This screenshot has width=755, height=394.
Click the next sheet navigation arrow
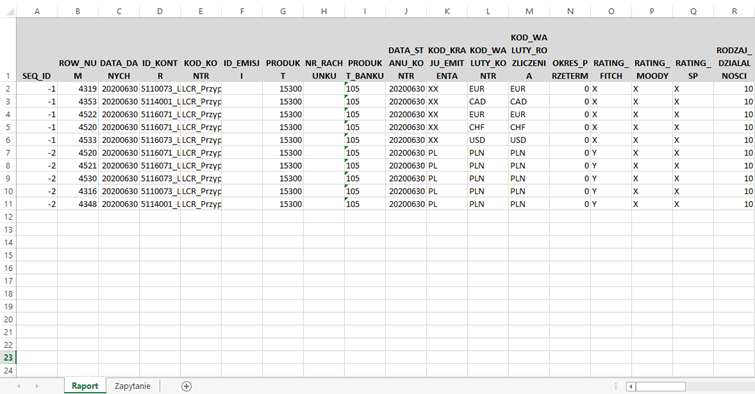click(x=37, y=386)
